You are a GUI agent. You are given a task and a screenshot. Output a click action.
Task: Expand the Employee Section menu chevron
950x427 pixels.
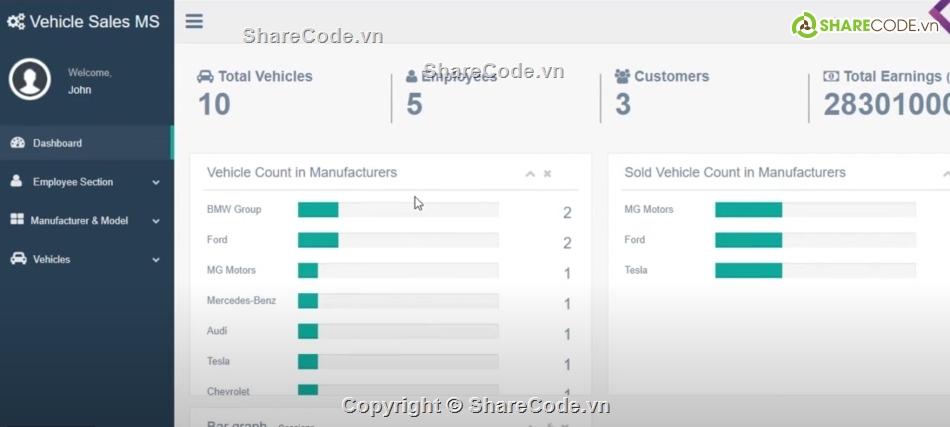tap(156, 182)
